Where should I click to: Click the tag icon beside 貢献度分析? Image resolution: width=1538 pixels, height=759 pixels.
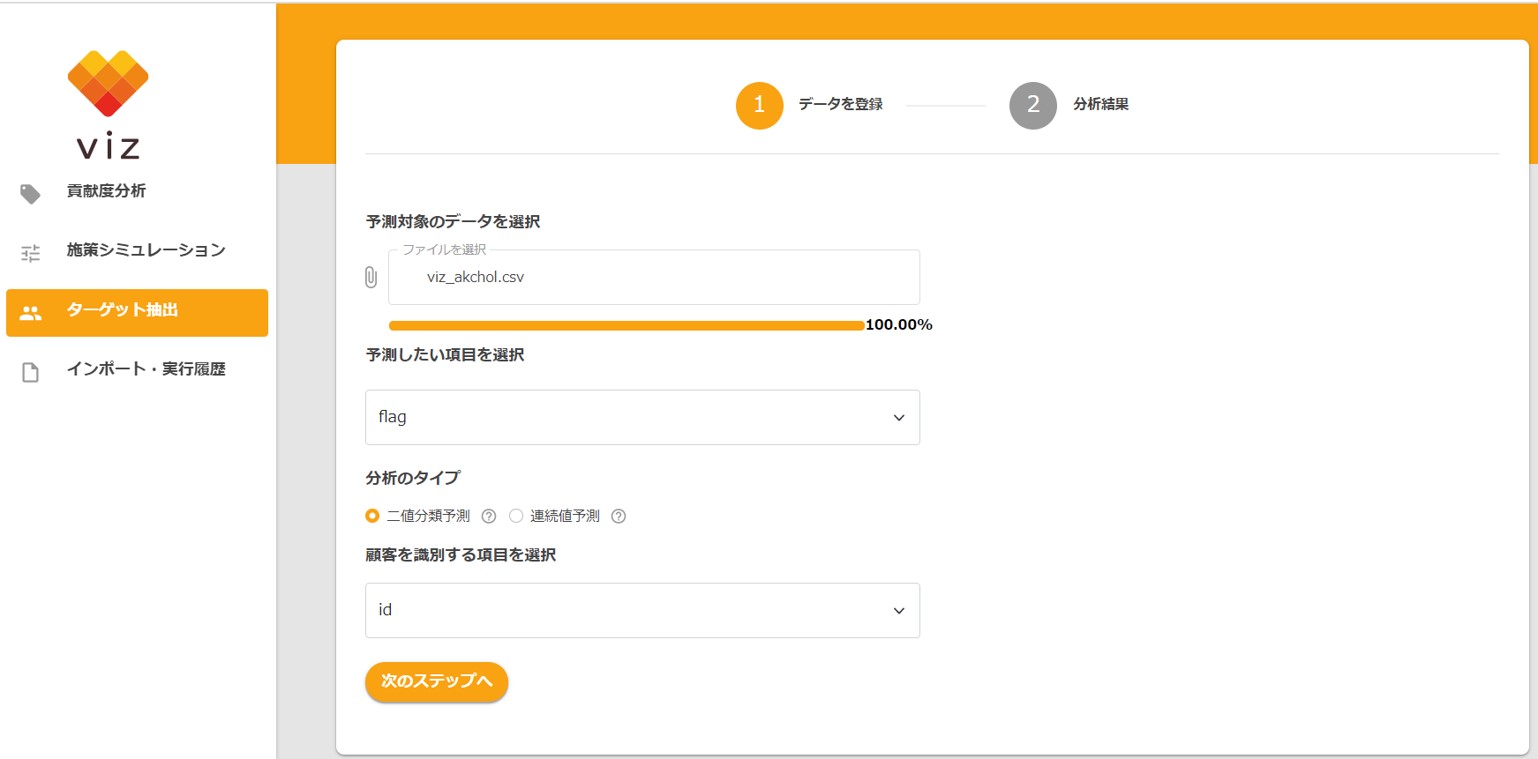click(31, 194)
